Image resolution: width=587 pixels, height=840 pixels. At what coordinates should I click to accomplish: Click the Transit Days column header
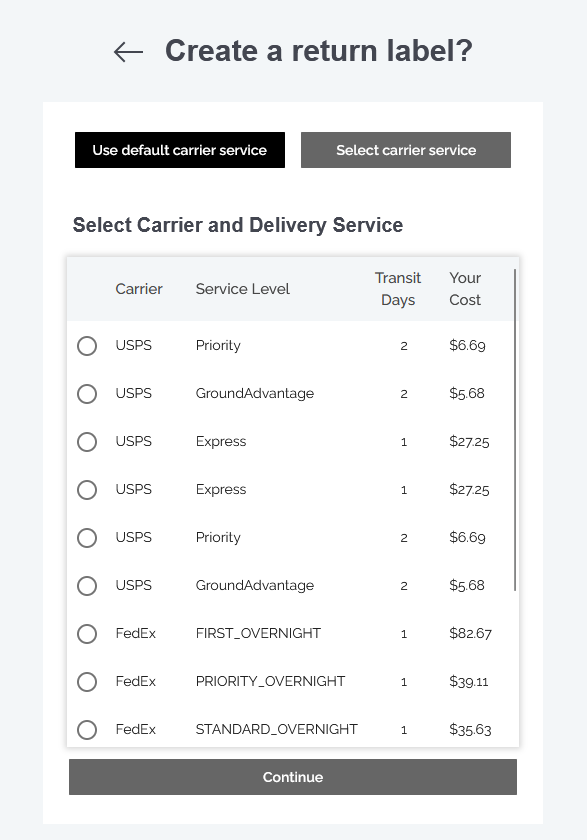pos(398,289)
